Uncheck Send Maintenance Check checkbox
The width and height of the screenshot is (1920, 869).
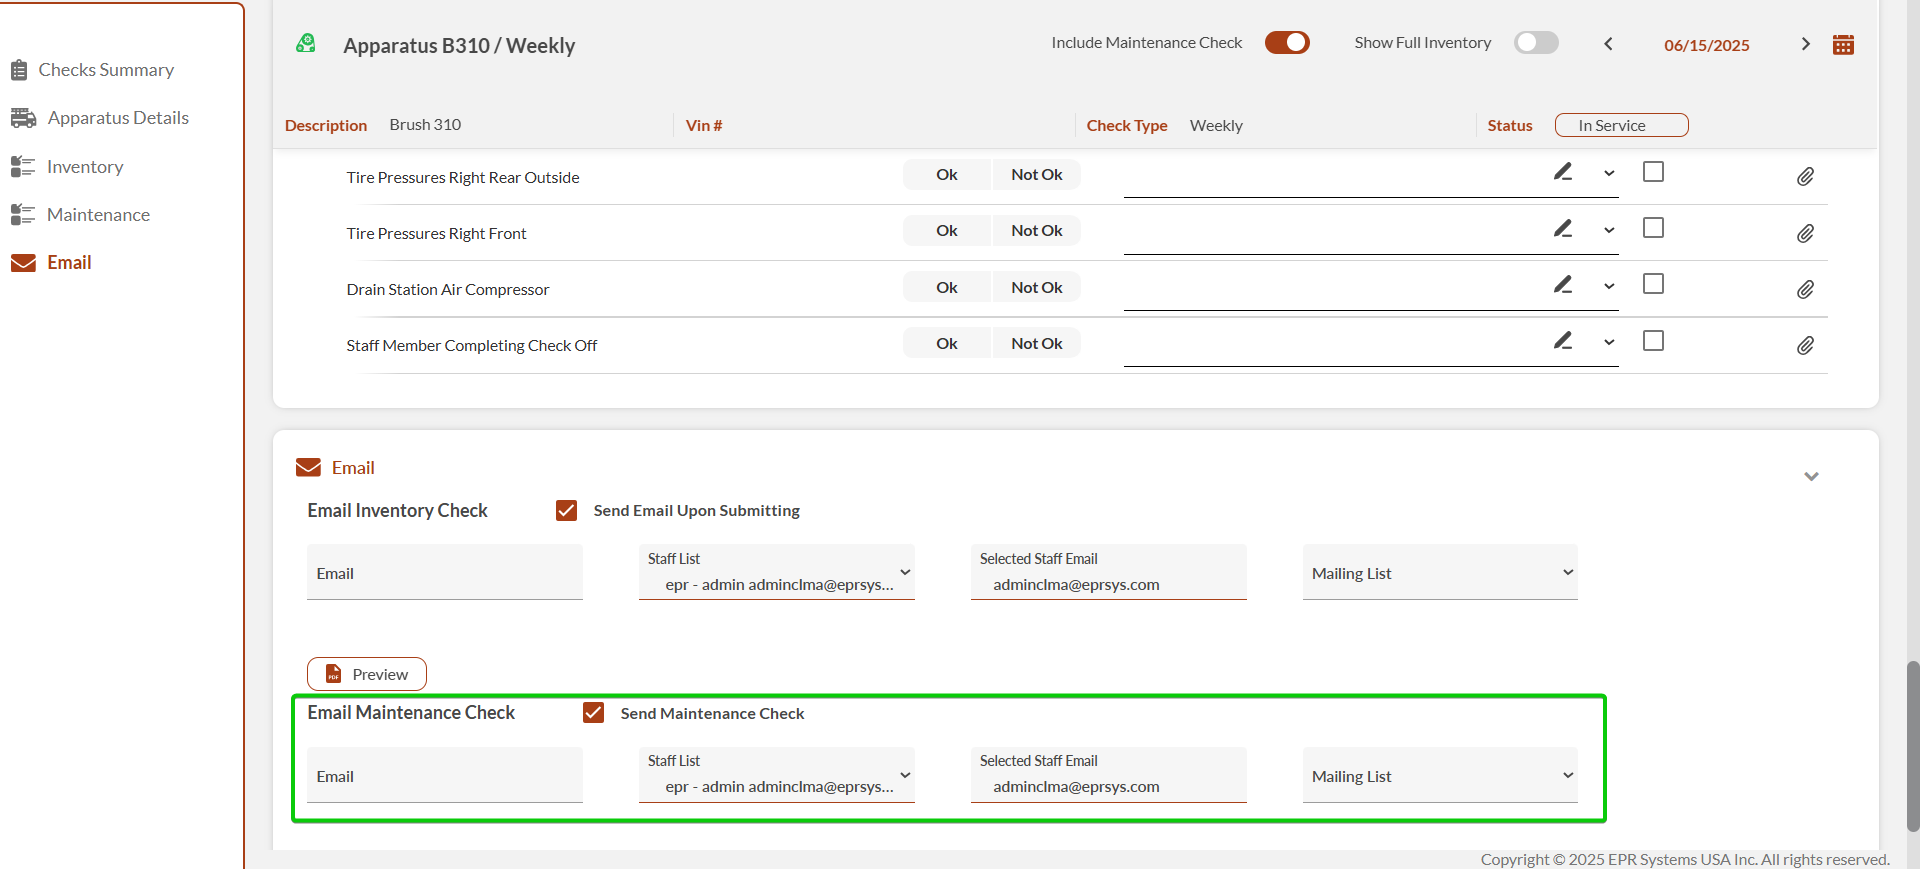pos(594,713)
